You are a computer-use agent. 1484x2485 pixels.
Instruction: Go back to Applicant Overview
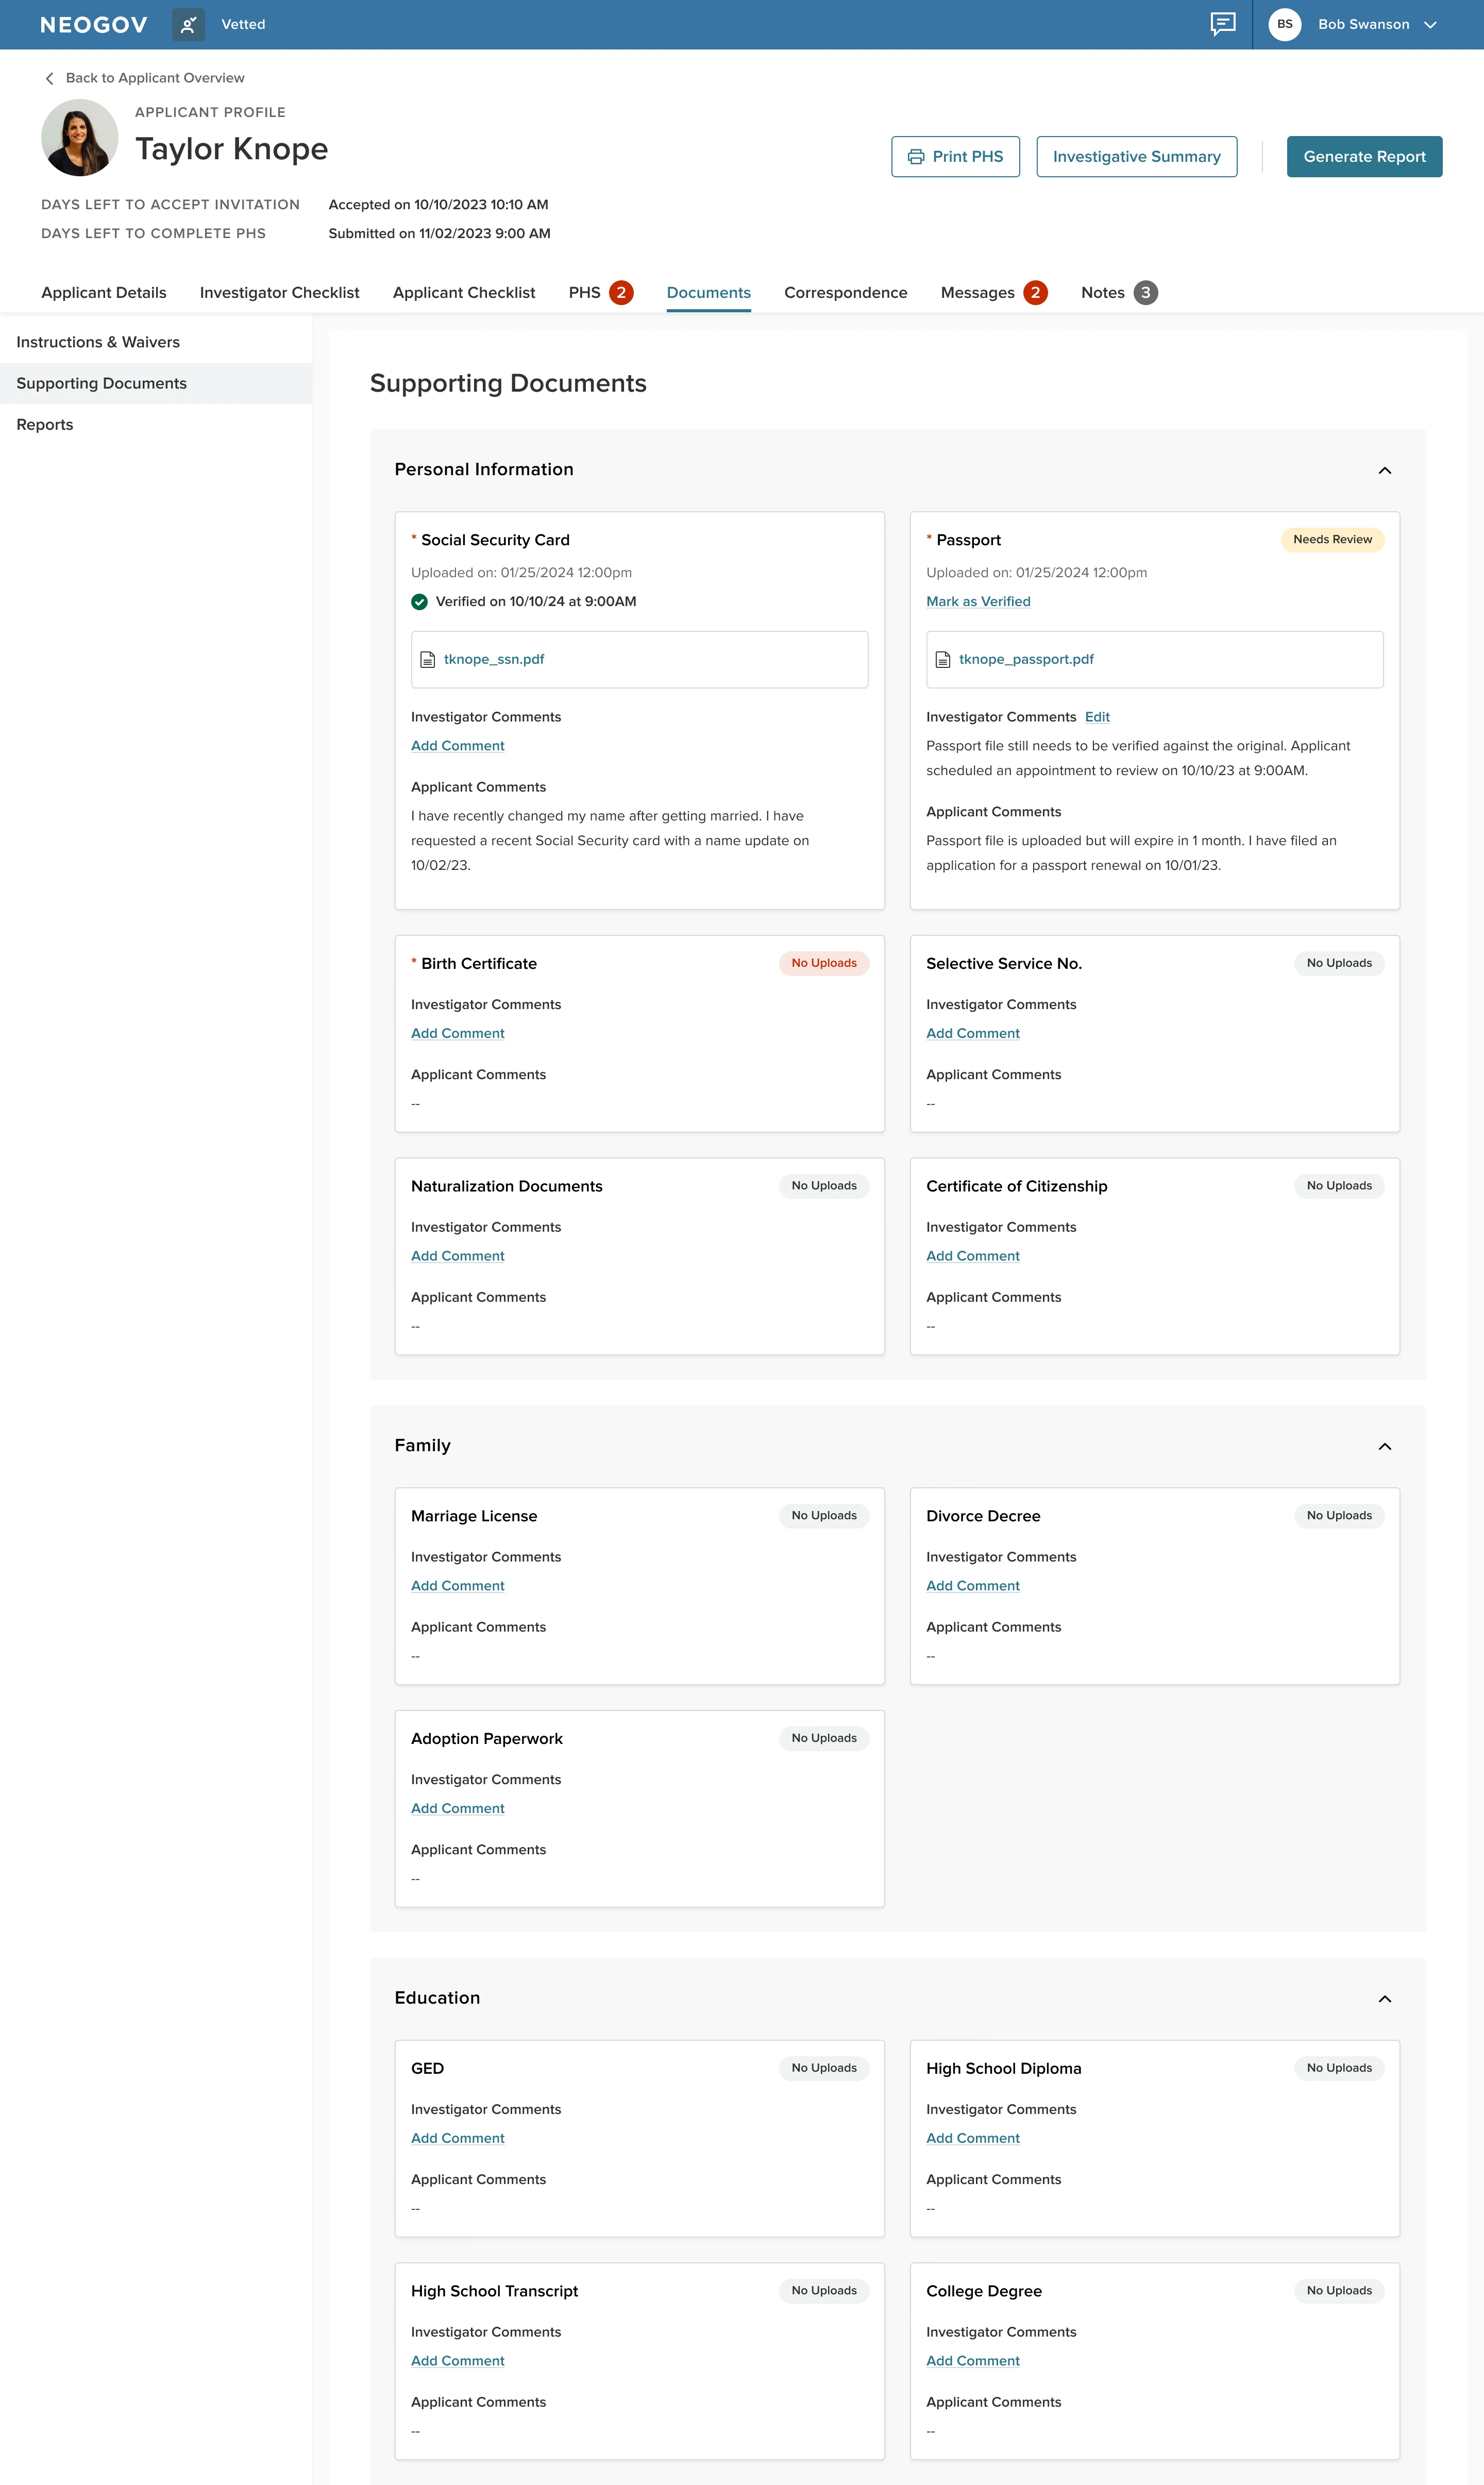pos(145,78)
